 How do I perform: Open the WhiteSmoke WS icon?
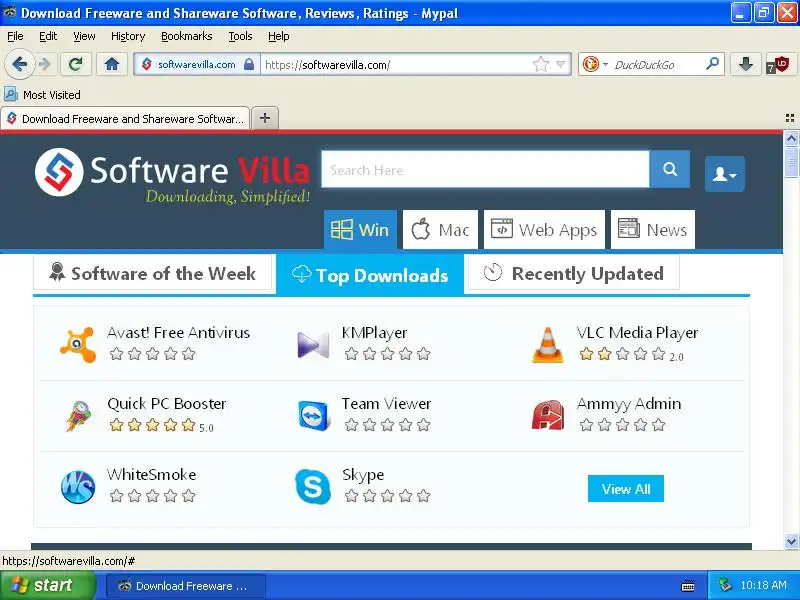pos(78,487)
